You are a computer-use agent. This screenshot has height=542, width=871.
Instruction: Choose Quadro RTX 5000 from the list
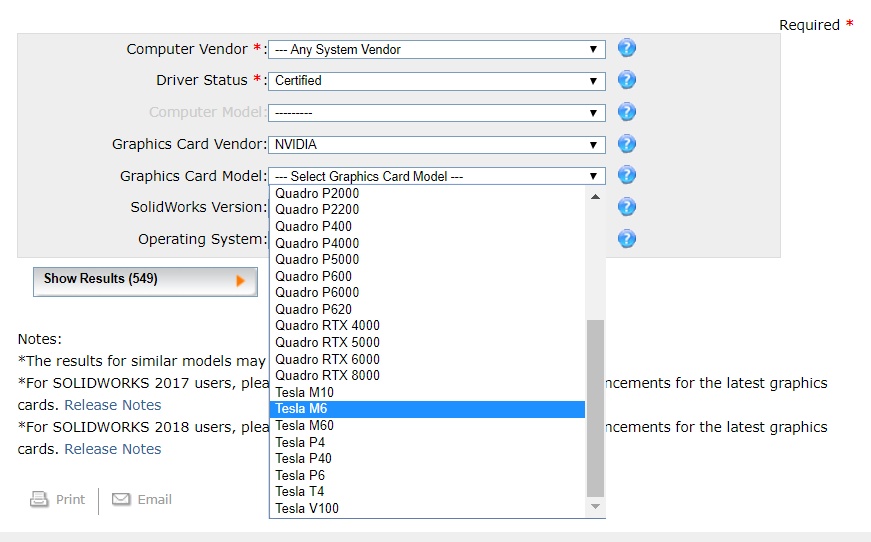tap(427, 342)
